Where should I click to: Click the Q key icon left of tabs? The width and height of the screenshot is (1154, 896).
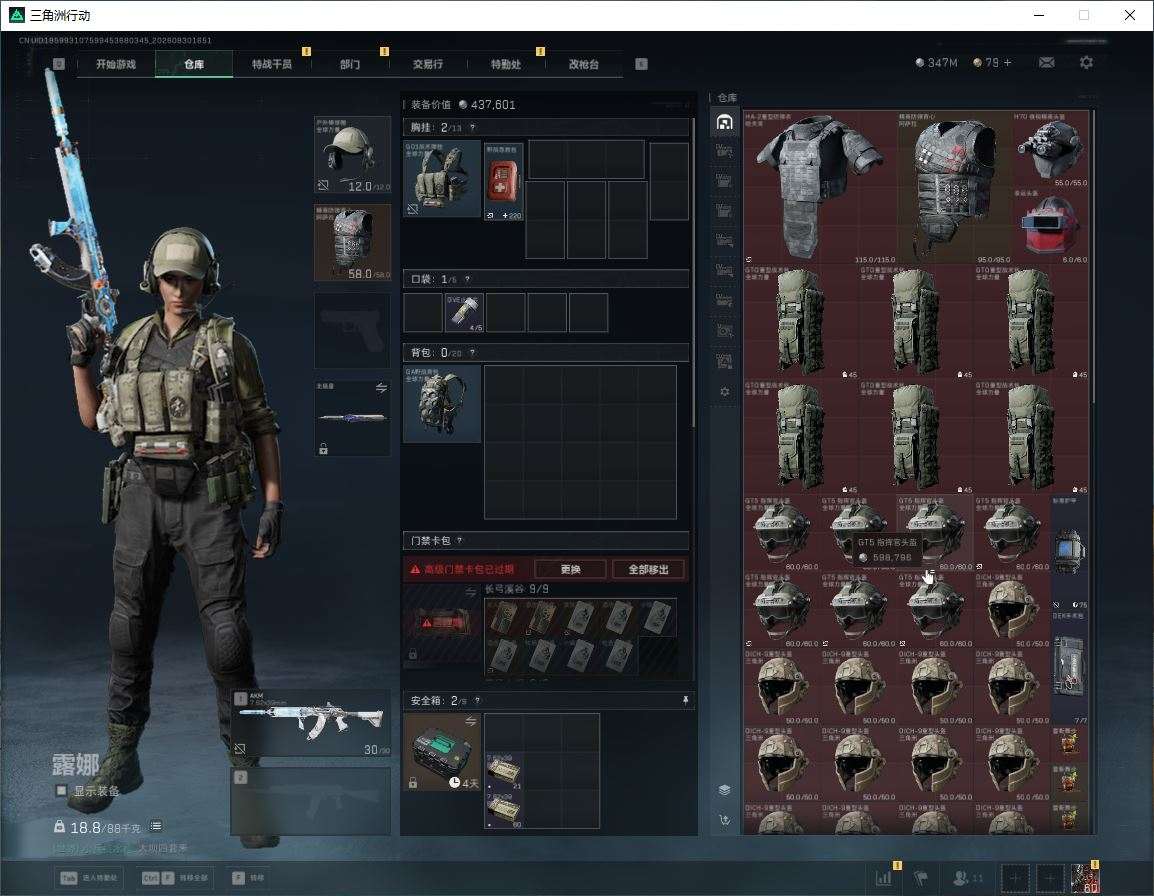pos(59,64)
